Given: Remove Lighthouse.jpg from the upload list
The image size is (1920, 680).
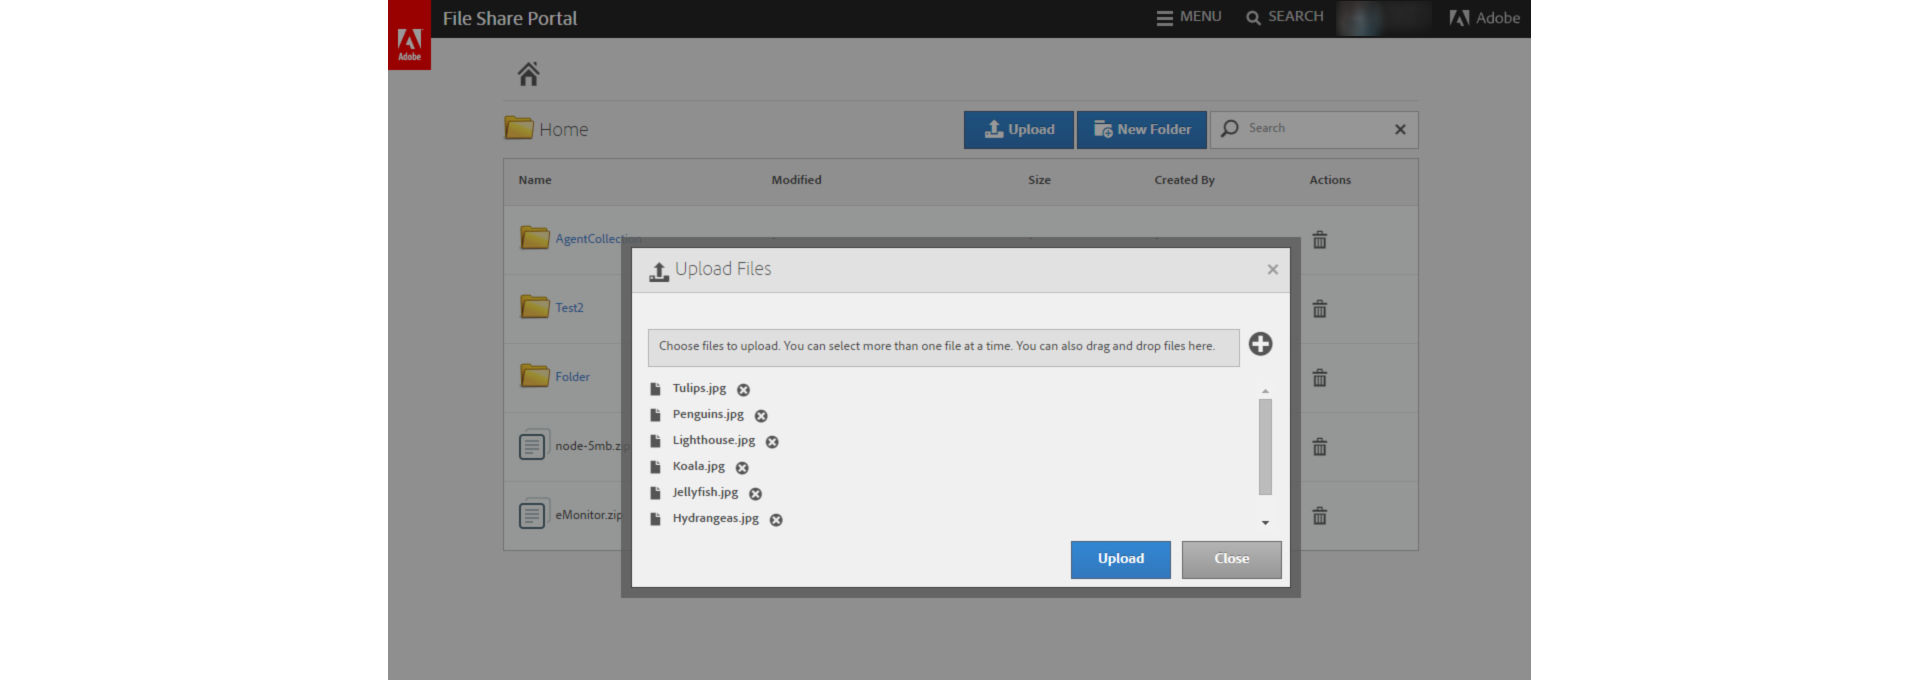Looking at the screenshot, I should pyautogui.click(x=772, y=442).
